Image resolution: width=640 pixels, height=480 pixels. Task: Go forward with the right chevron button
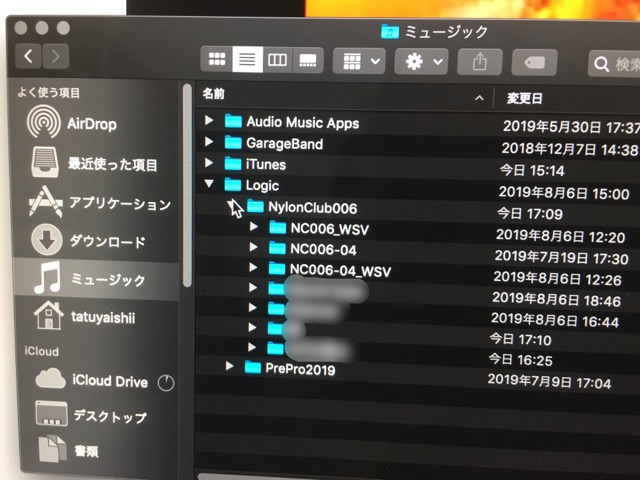pos(56,56)
